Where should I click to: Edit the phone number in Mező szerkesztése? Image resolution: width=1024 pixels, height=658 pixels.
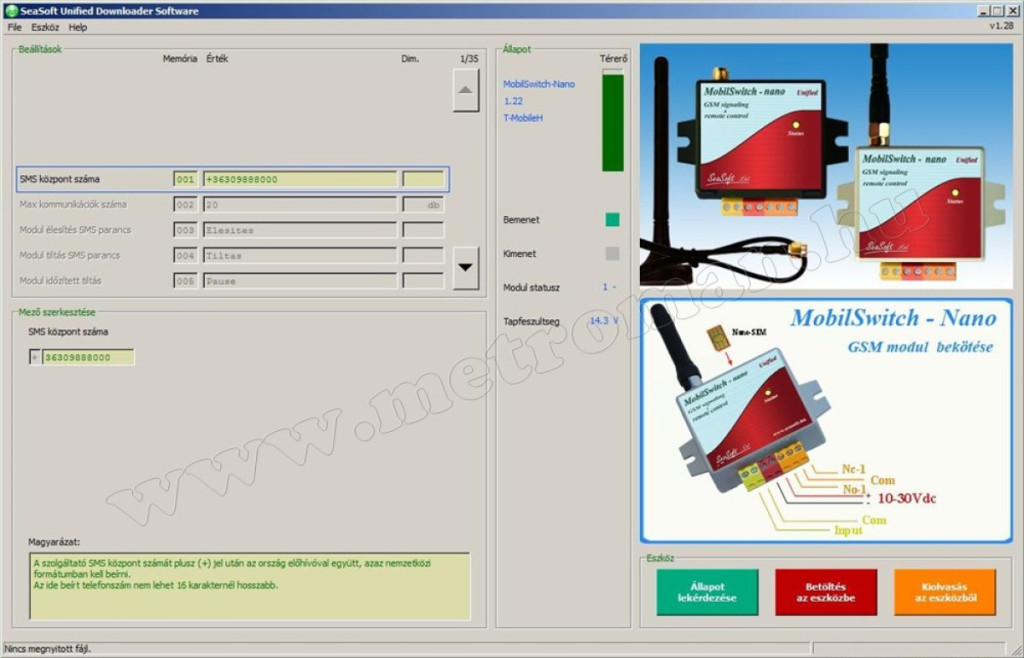click(88, 357)
